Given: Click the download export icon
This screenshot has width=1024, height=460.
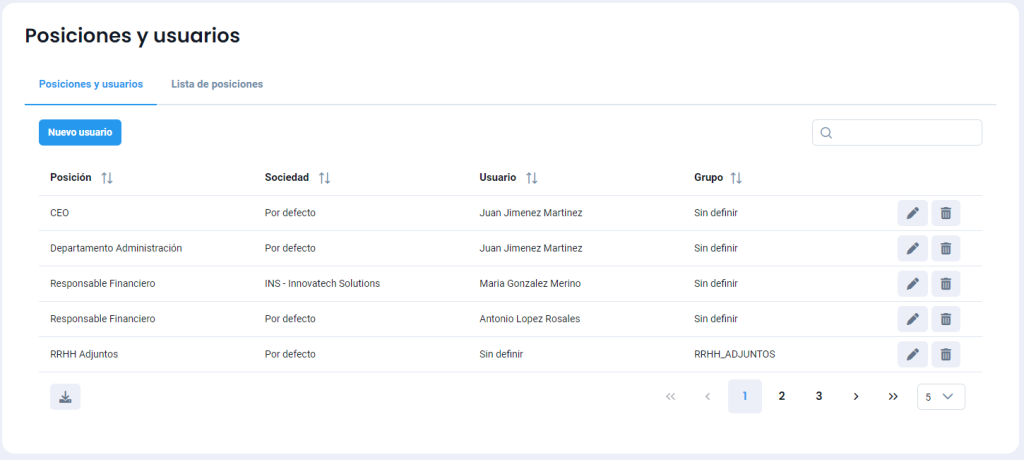Looking at the screenshot, I should [65, 397].
